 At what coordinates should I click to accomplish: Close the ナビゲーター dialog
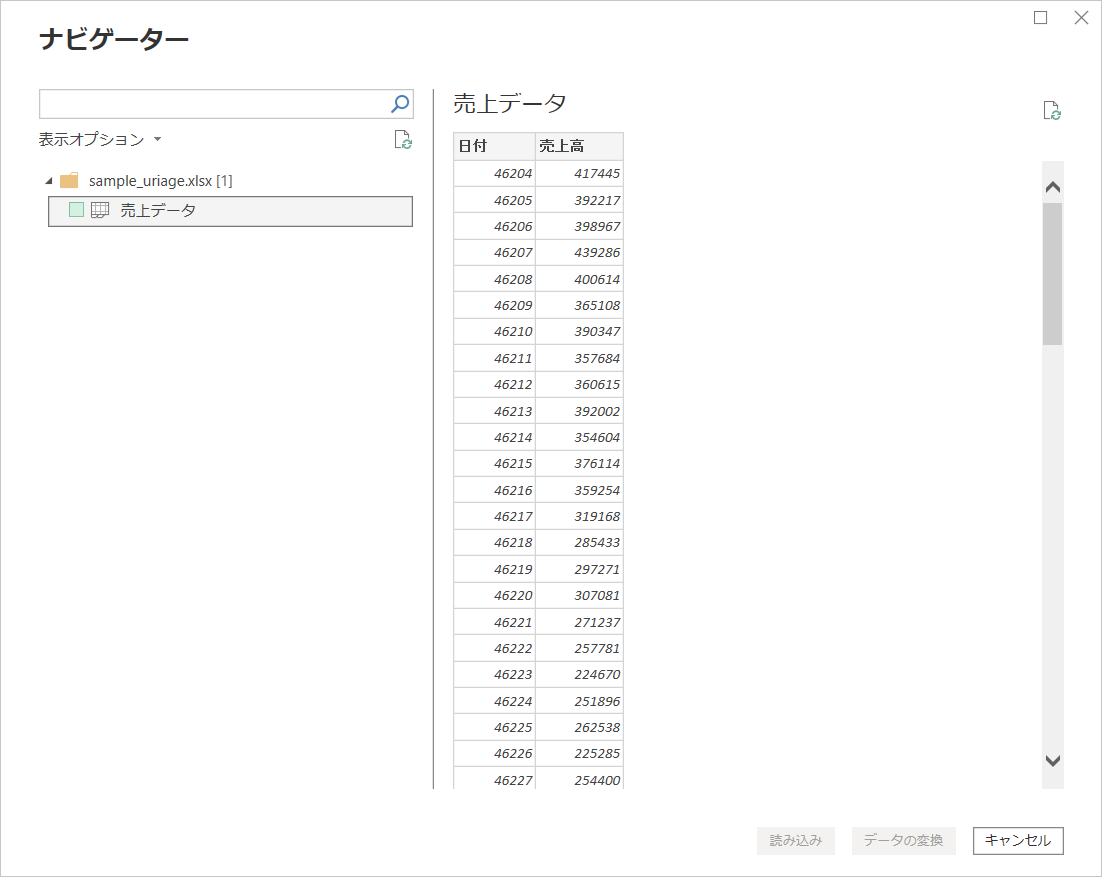[x=1082, y=18]
